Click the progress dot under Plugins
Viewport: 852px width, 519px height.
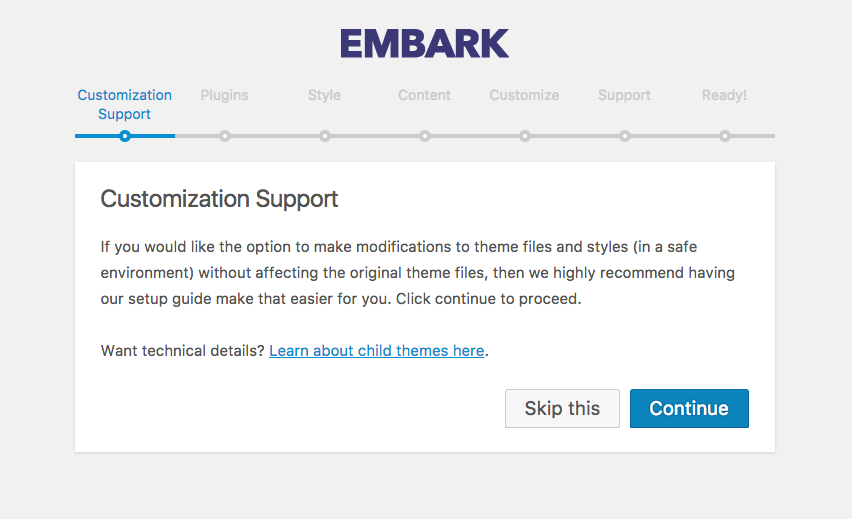[225, 136]
